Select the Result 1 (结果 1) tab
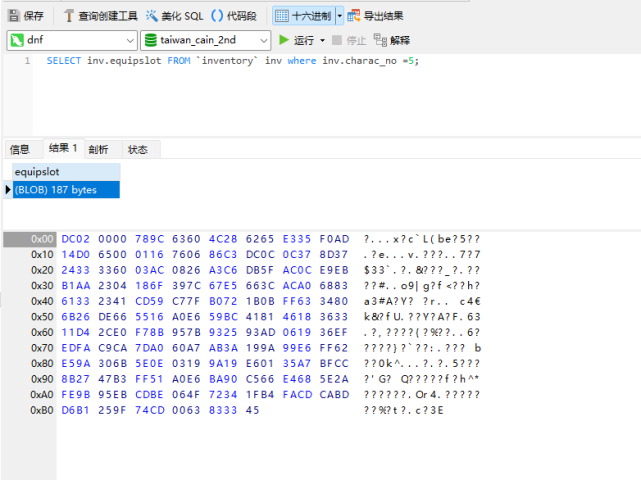The image size is (641, 480). coord(63,148)
